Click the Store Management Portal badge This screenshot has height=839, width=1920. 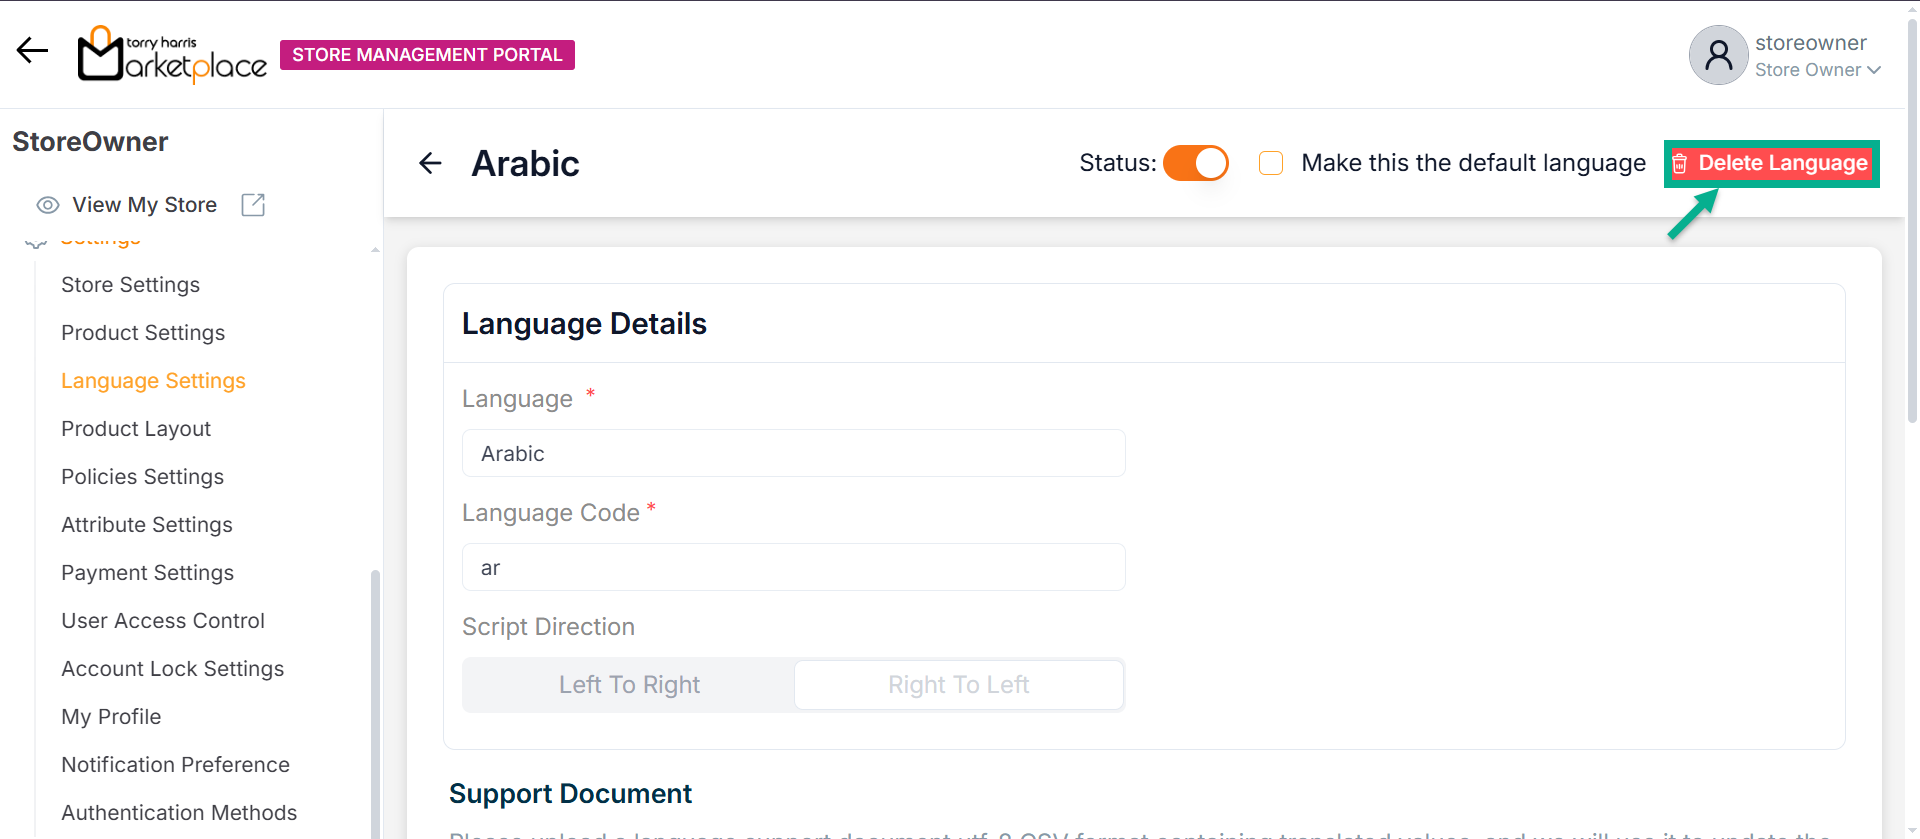coord(427,55)
